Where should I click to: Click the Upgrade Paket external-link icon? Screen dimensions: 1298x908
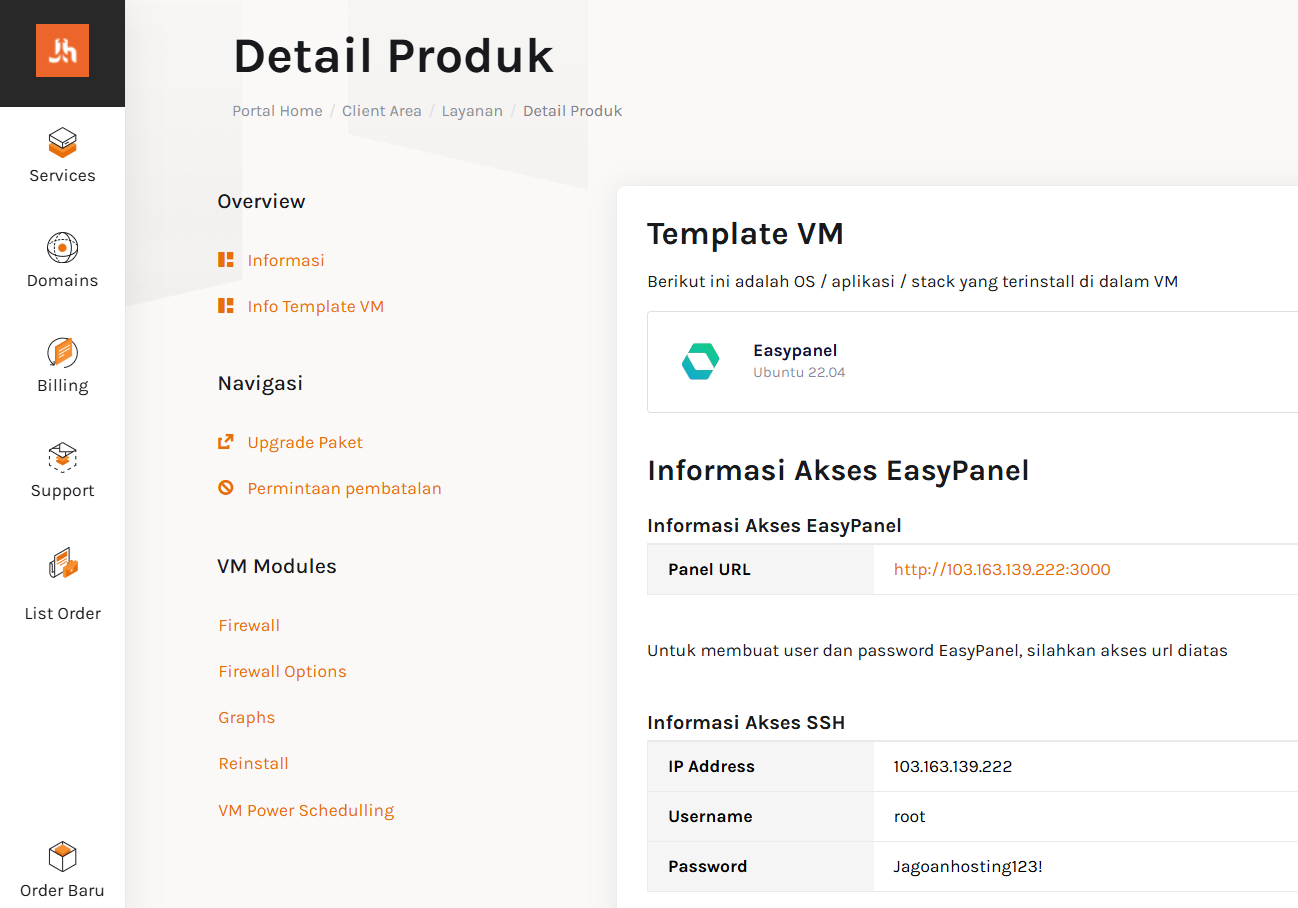coord(225,441)
